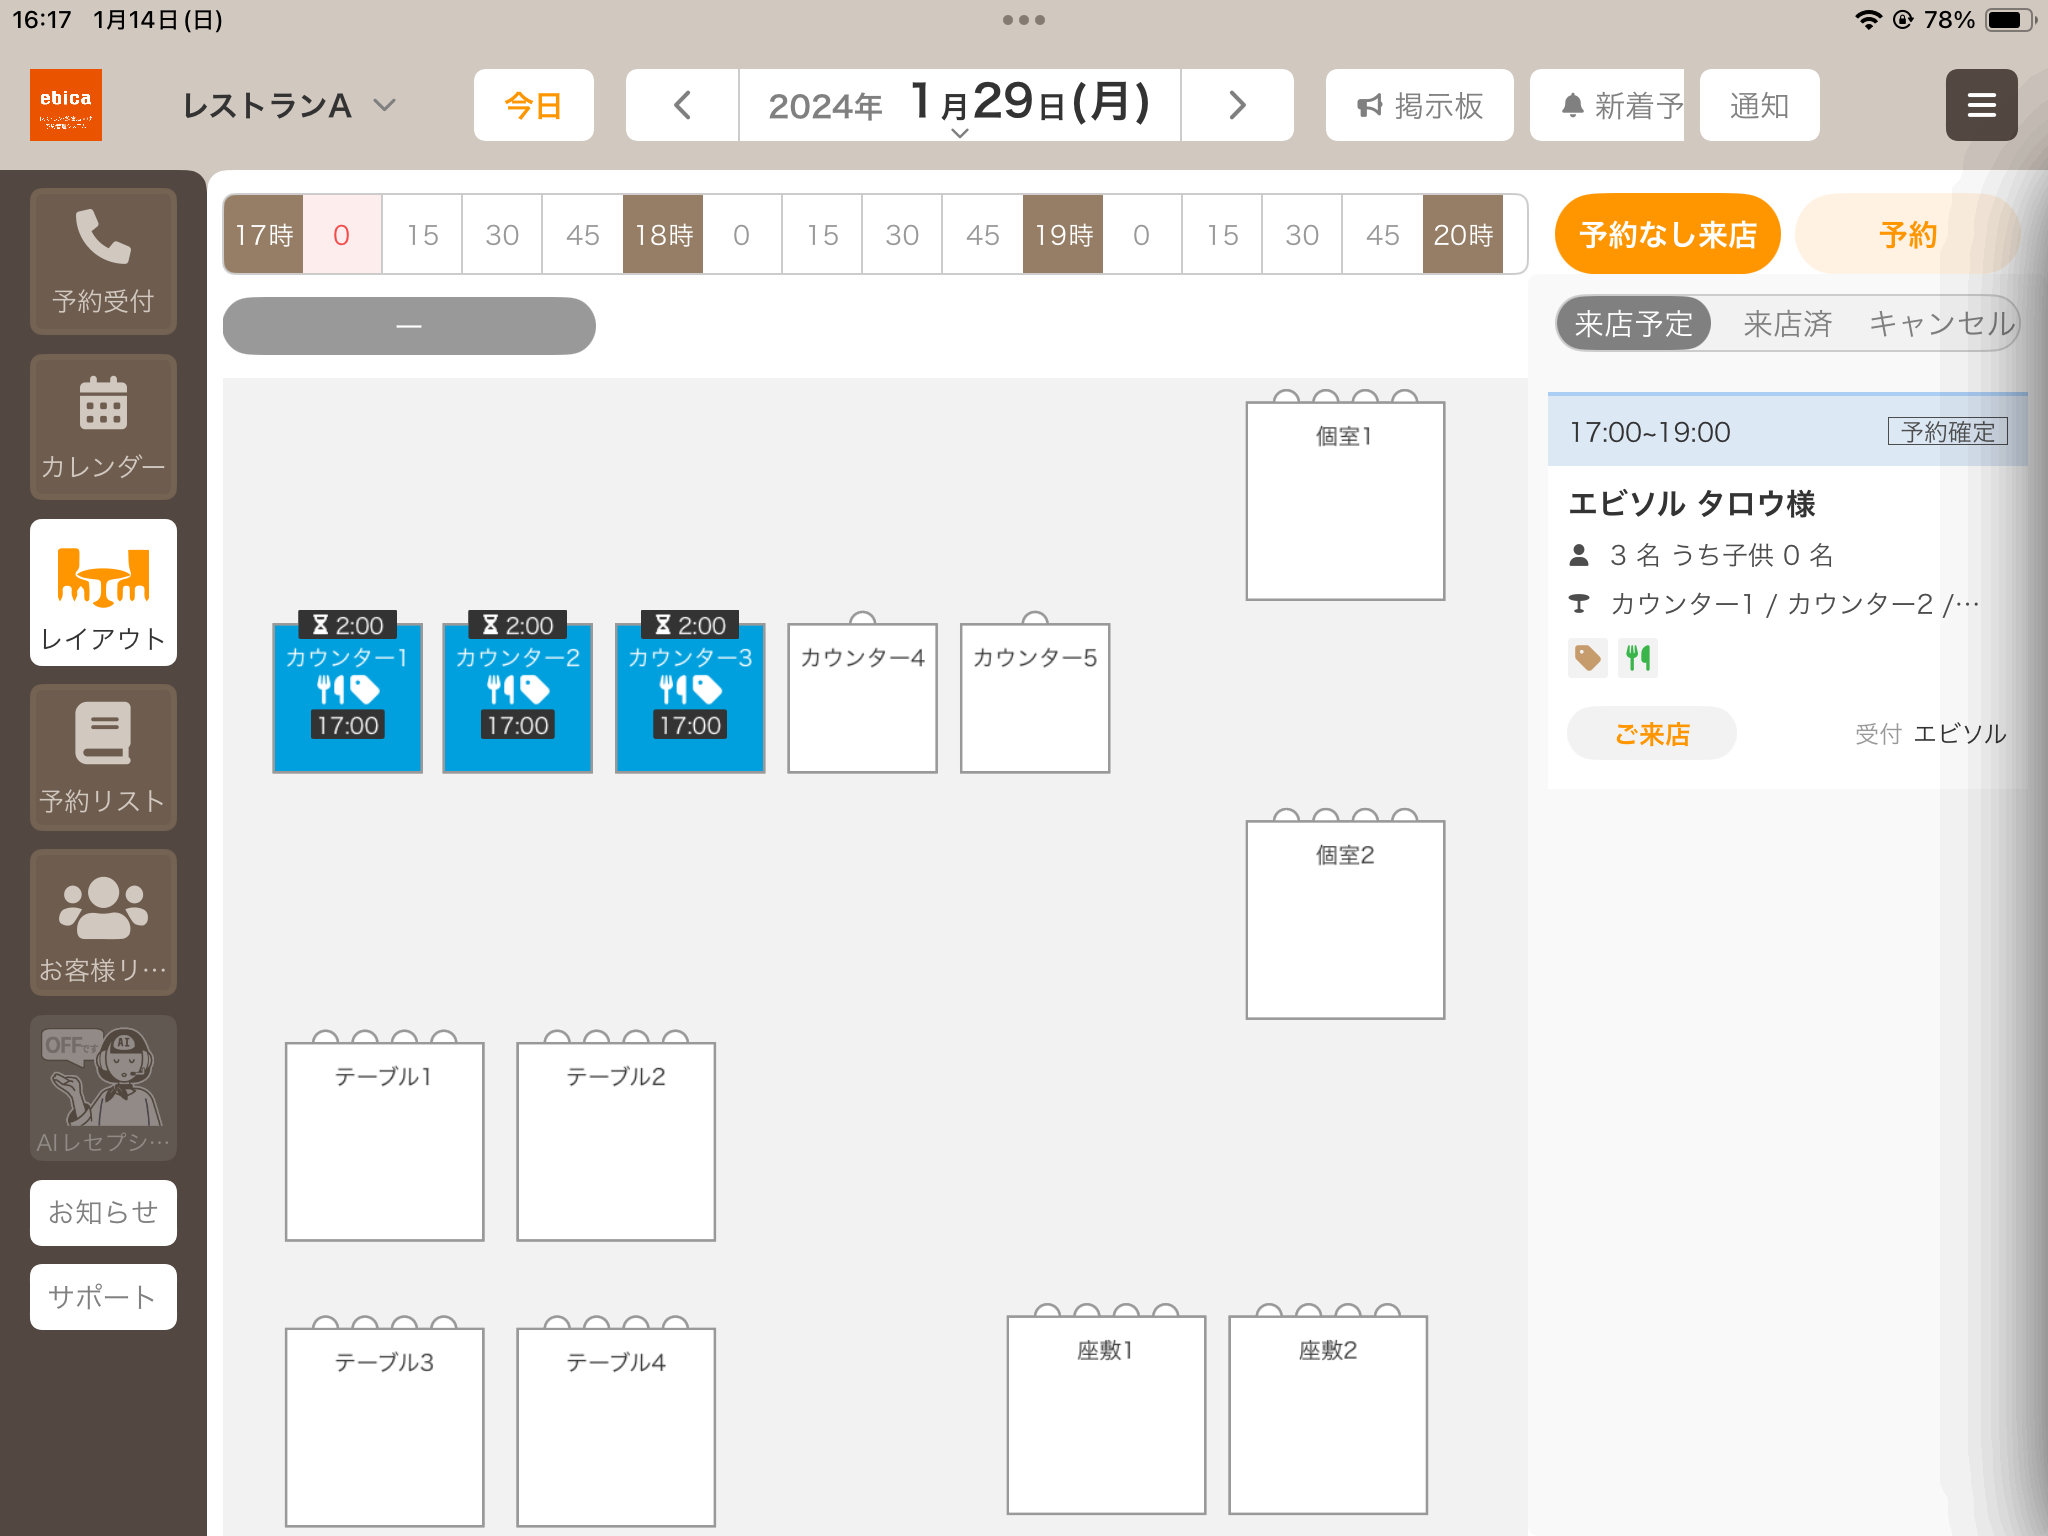This screenshot has height=1536, width=2048.
Task: Expand the レストランA store dropdown
Action: coord(289,105)
